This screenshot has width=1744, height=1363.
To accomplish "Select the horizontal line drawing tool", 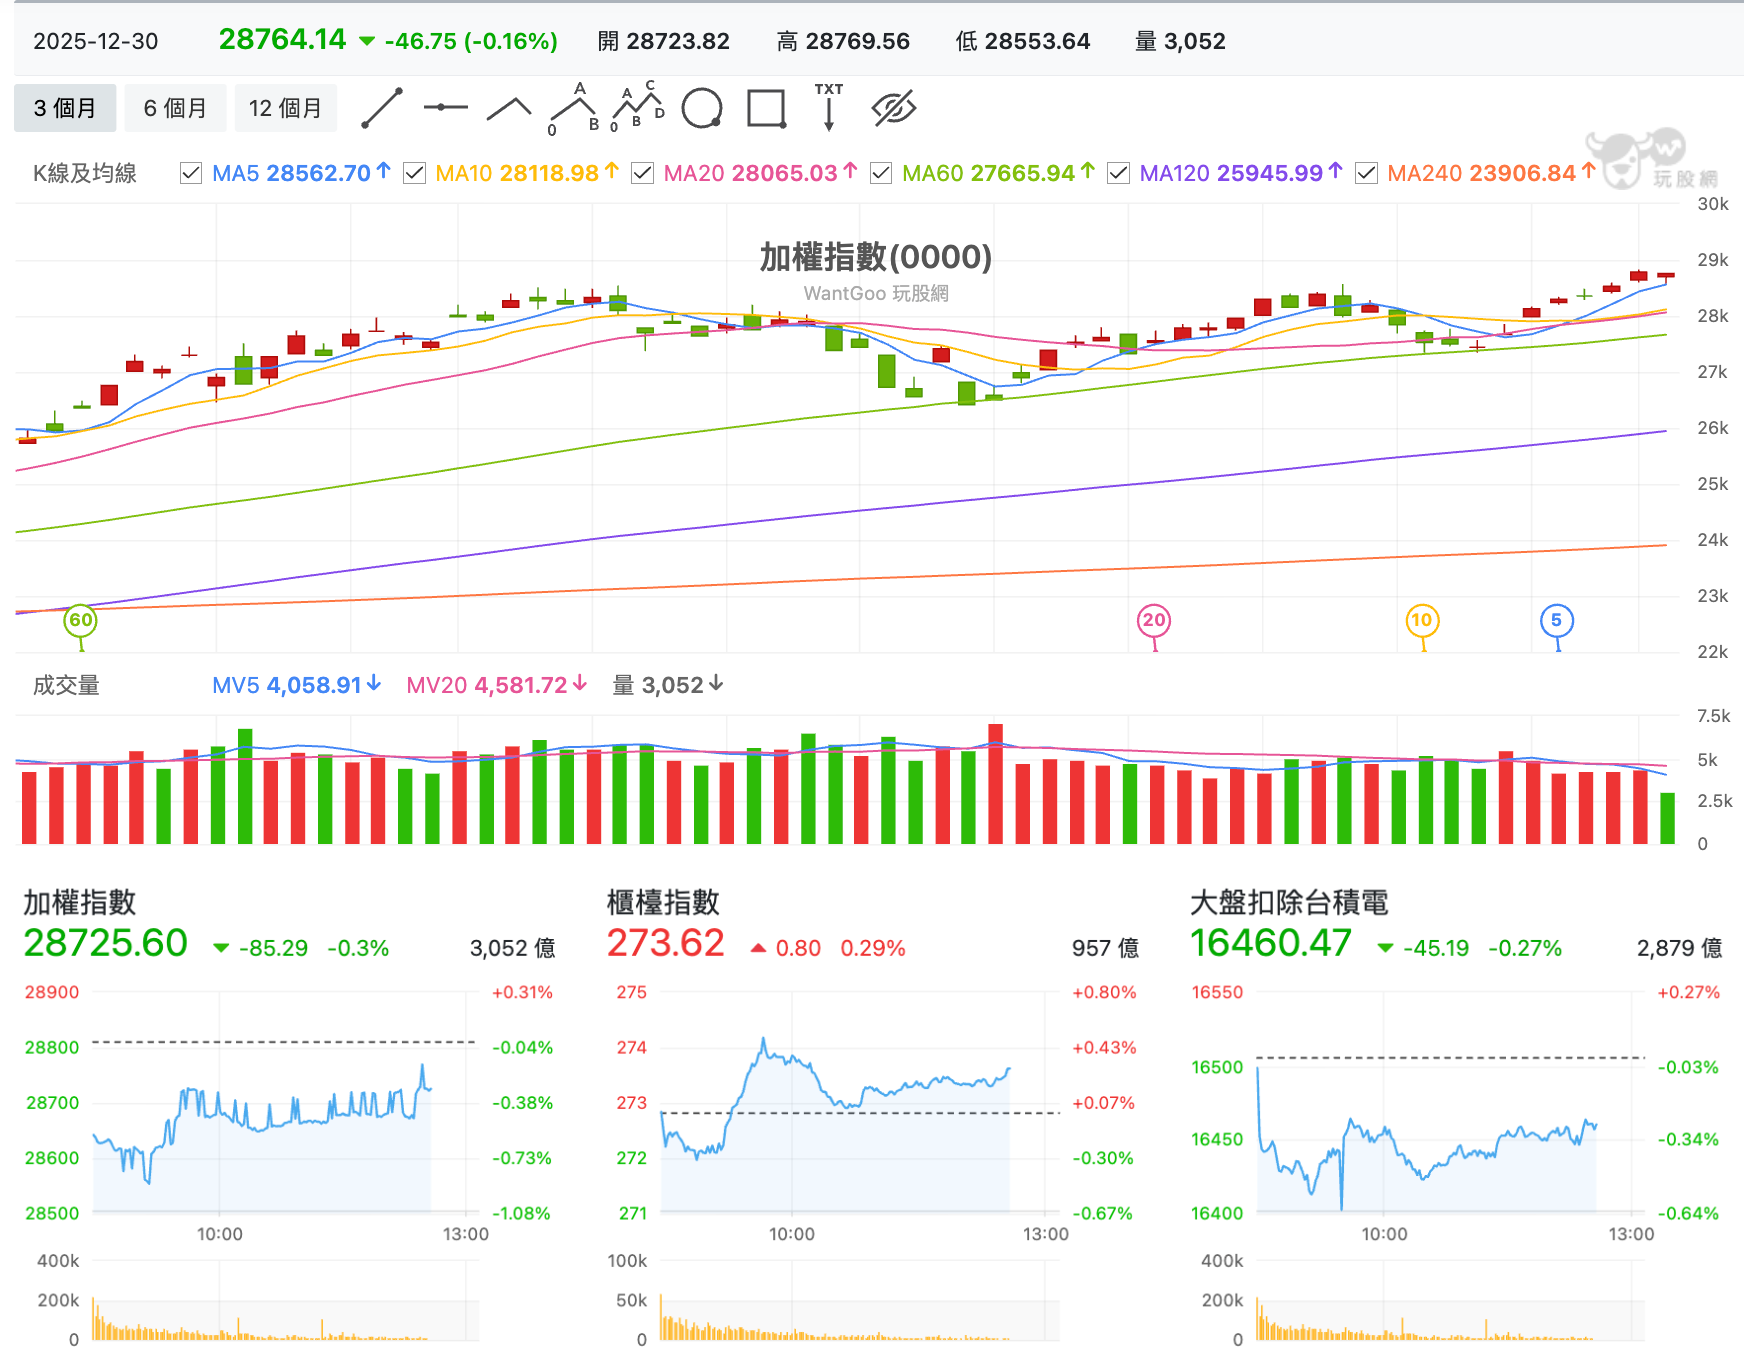I will point(445,108).
